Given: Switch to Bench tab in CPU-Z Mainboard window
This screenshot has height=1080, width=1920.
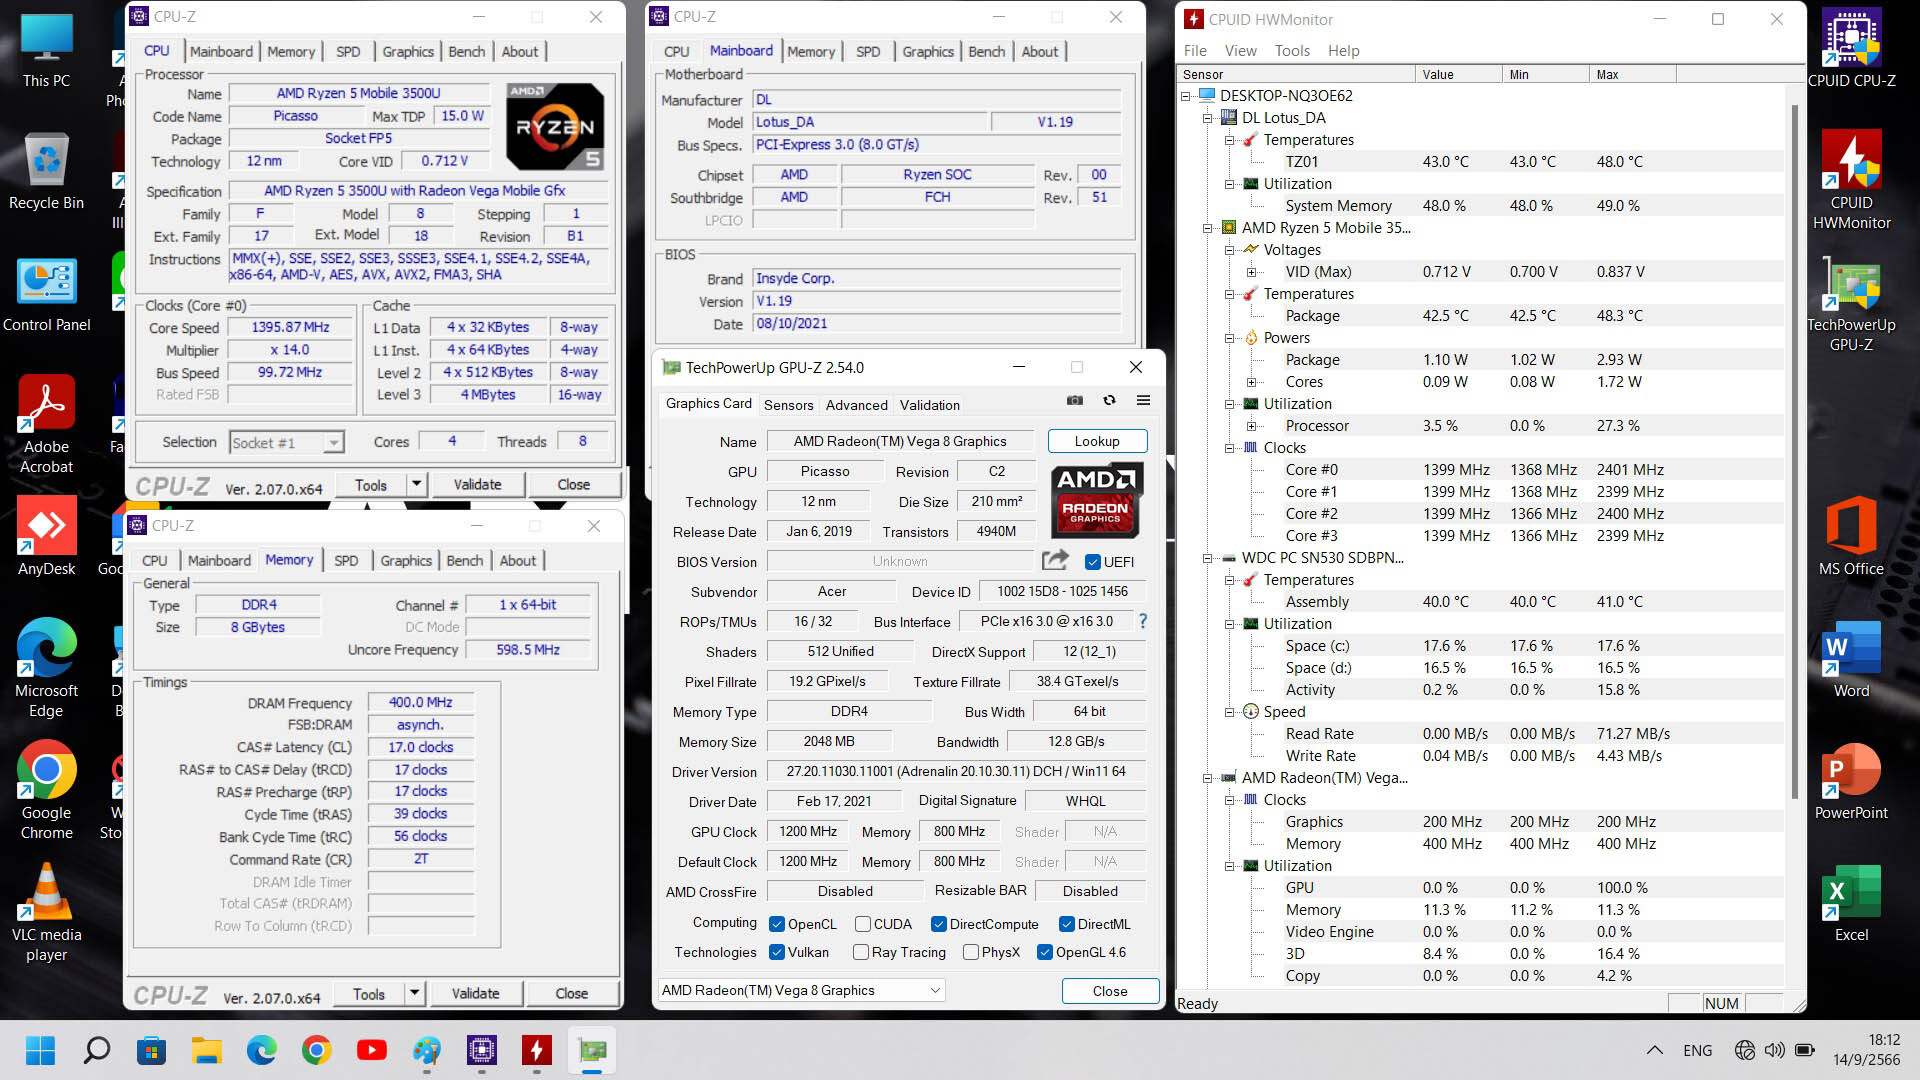Looking at the screenshot, I should (x=987, y=52).
